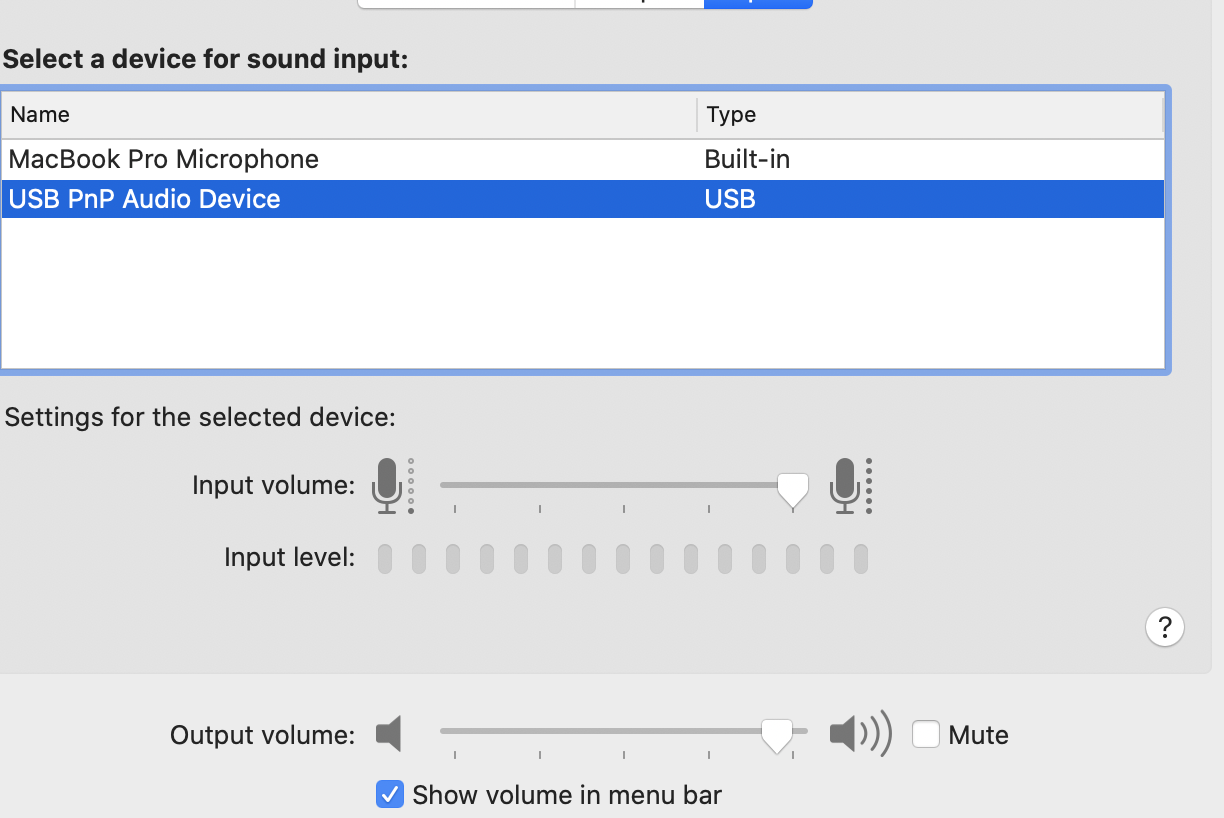Click the large high-gain microphone icon
This screenshot has height=818, width=1224.
[x=845, y=486]
